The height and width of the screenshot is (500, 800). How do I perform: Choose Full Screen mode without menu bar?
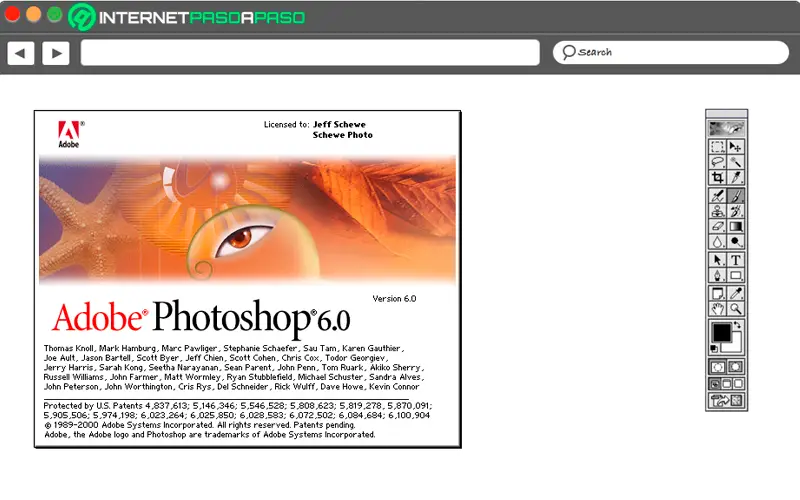(x=738, y=384)
